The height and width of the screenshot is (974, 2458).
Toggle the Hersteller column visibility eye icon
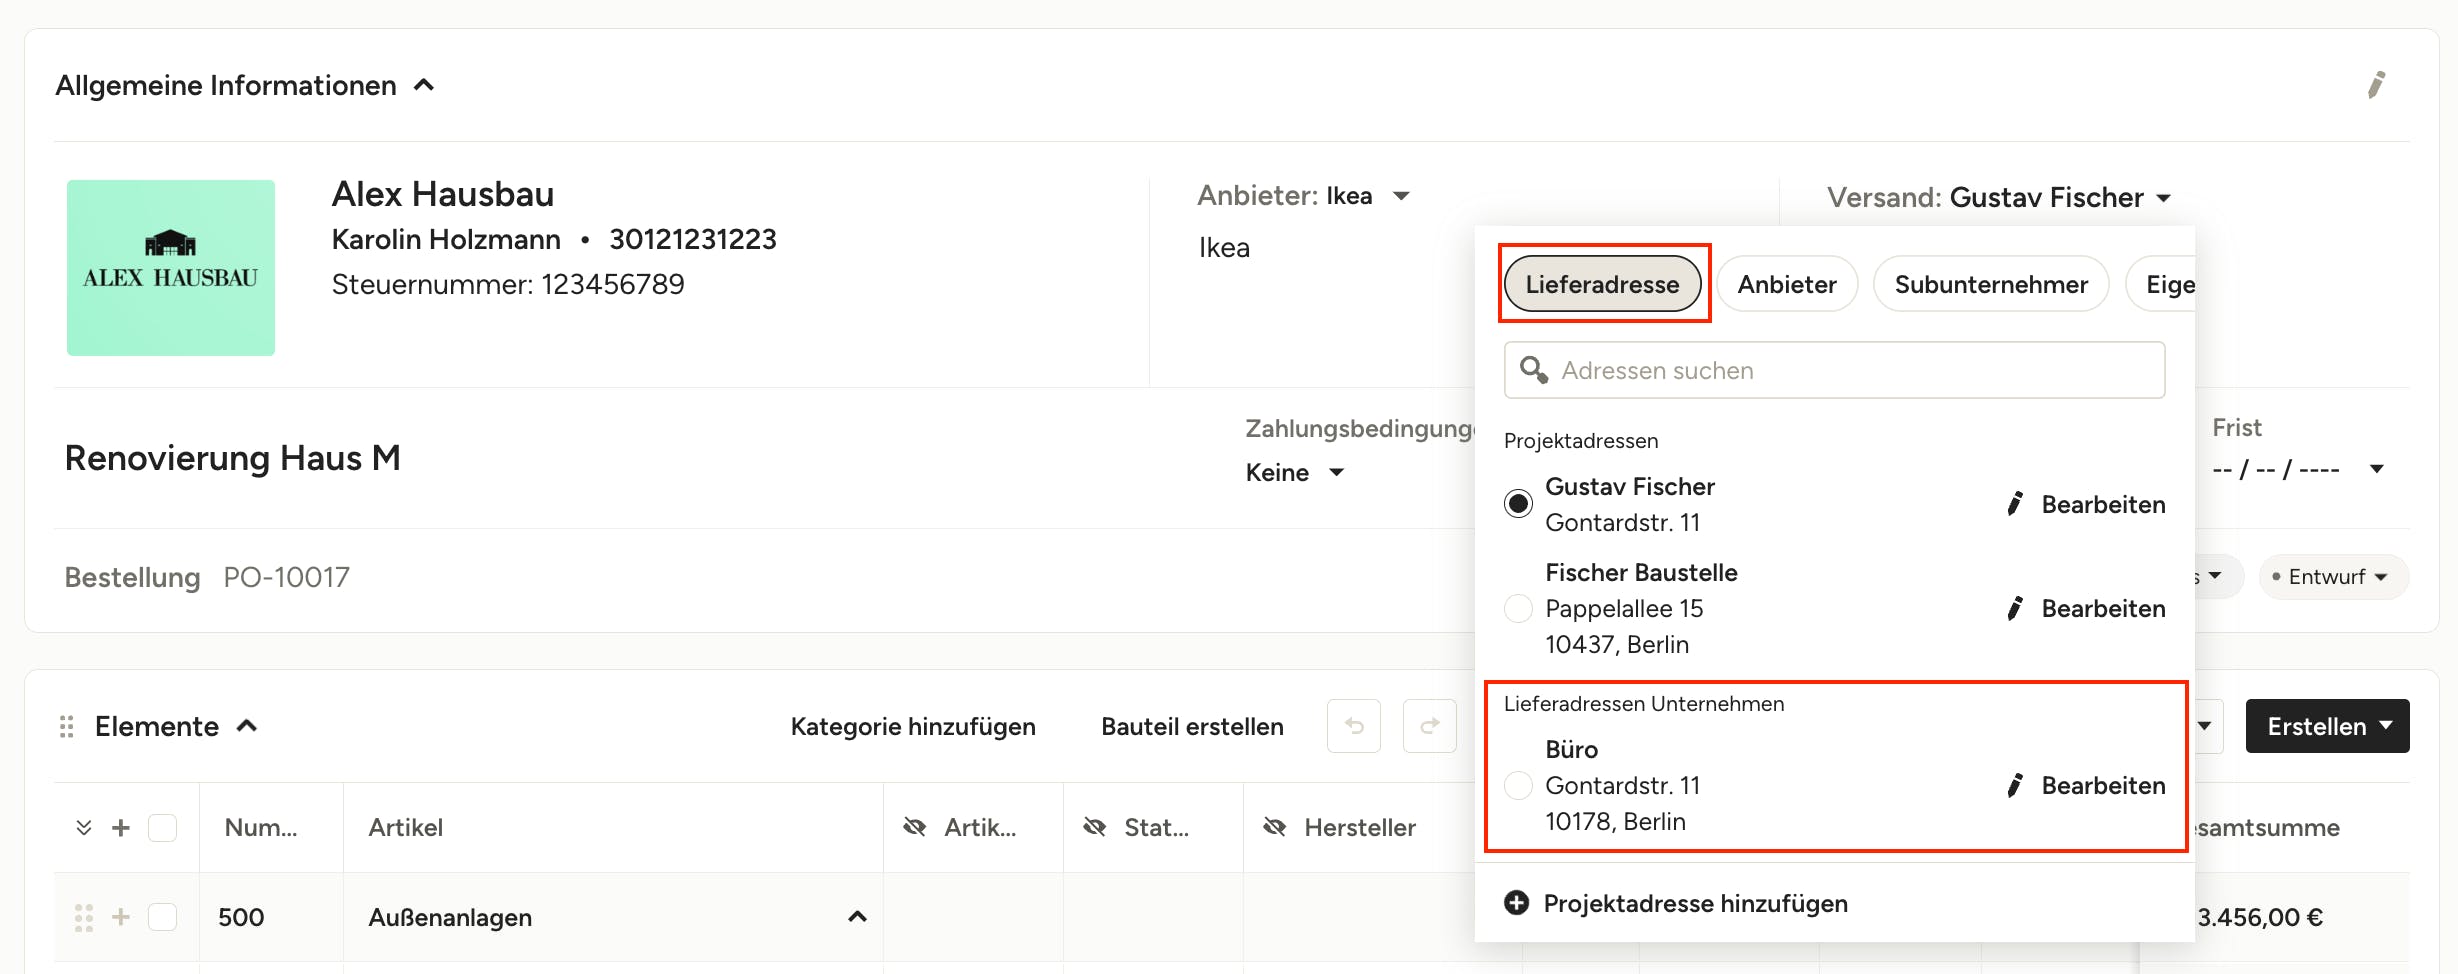(1275, 827)
